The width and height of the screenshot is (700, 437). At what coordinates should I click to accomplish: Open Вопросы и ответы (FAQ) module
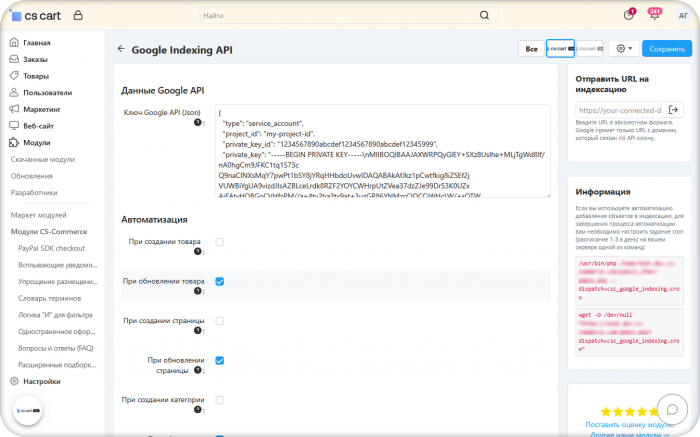point(56,348)
